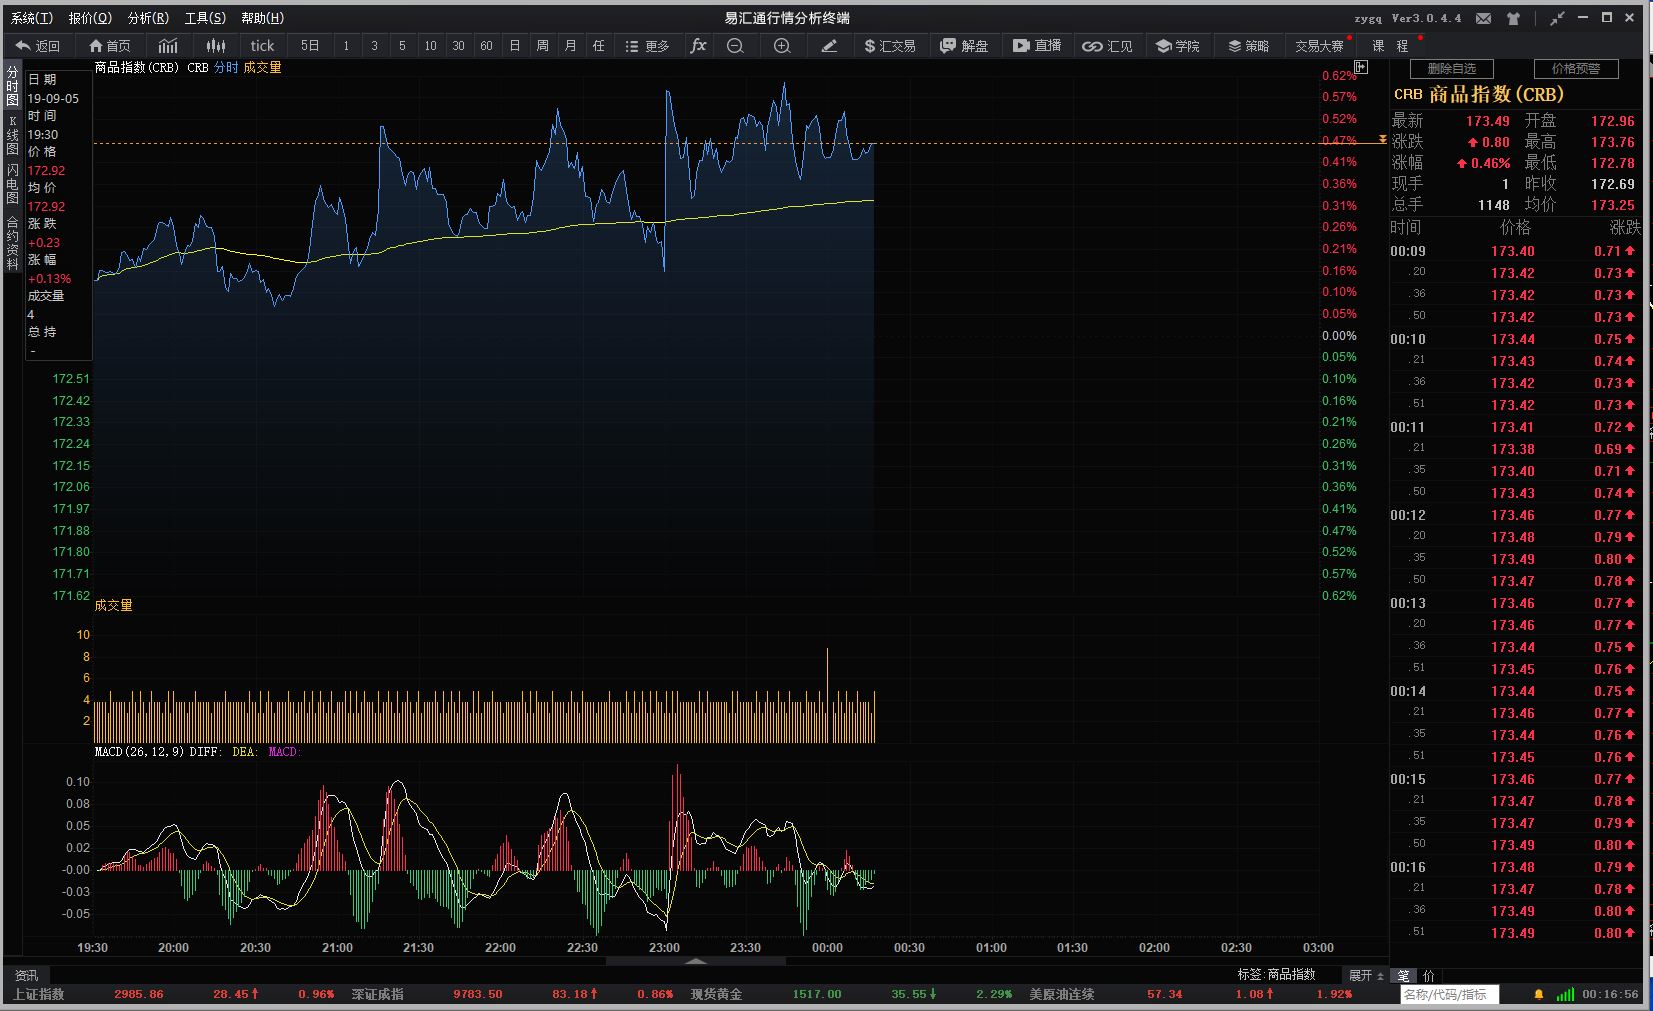Screen dimensions: 1653x1011
Task: Click the 价格预警 button
Action: pyautogui.click(x=1575, y=69)
